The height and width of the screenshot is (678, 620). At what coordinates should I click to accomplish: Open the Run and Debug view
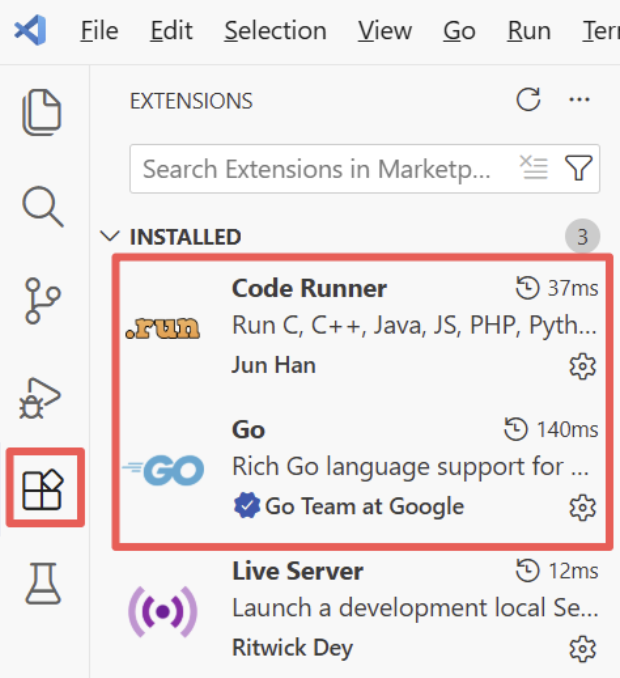pos(40,399)
